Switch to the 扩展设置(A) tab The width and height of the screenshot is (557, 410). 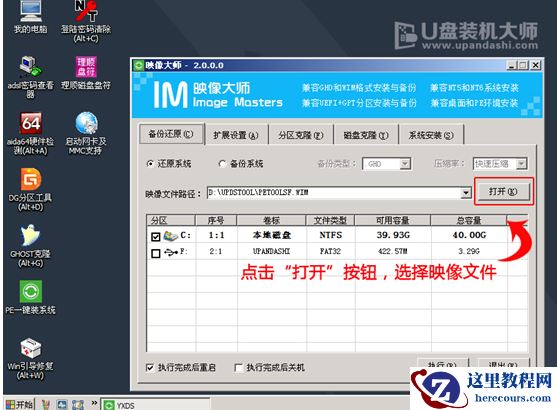click(x=236, y=135)
